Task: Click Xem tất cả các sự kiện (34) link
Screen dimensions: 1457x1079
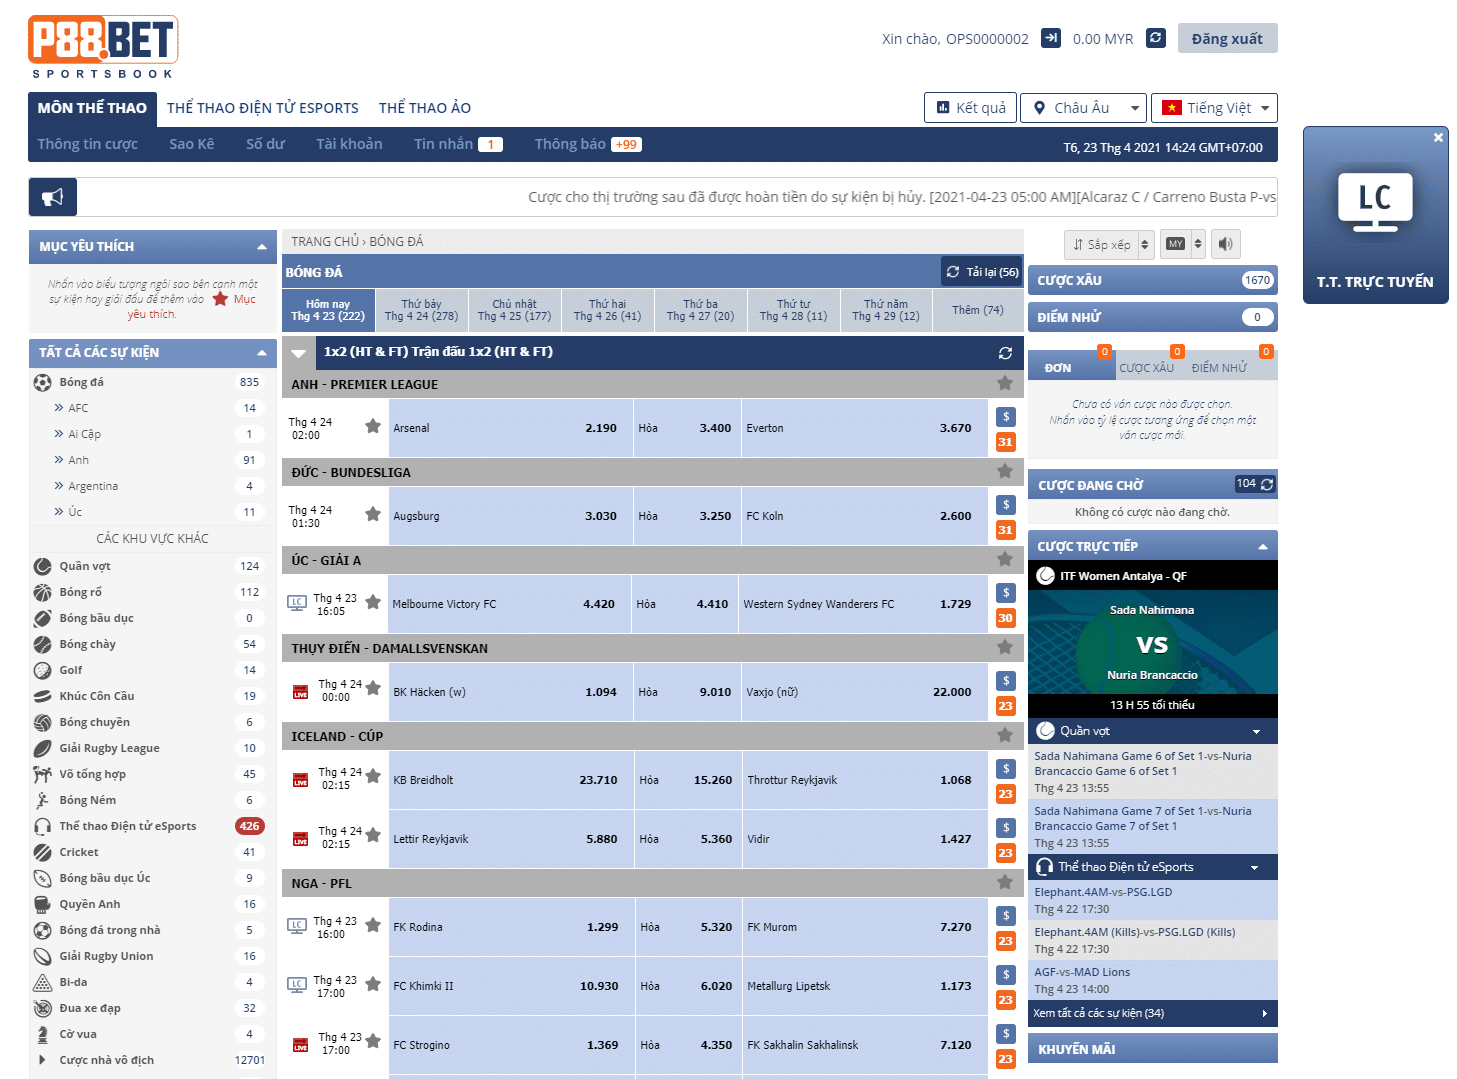Action: [x=1152, y=1013]
